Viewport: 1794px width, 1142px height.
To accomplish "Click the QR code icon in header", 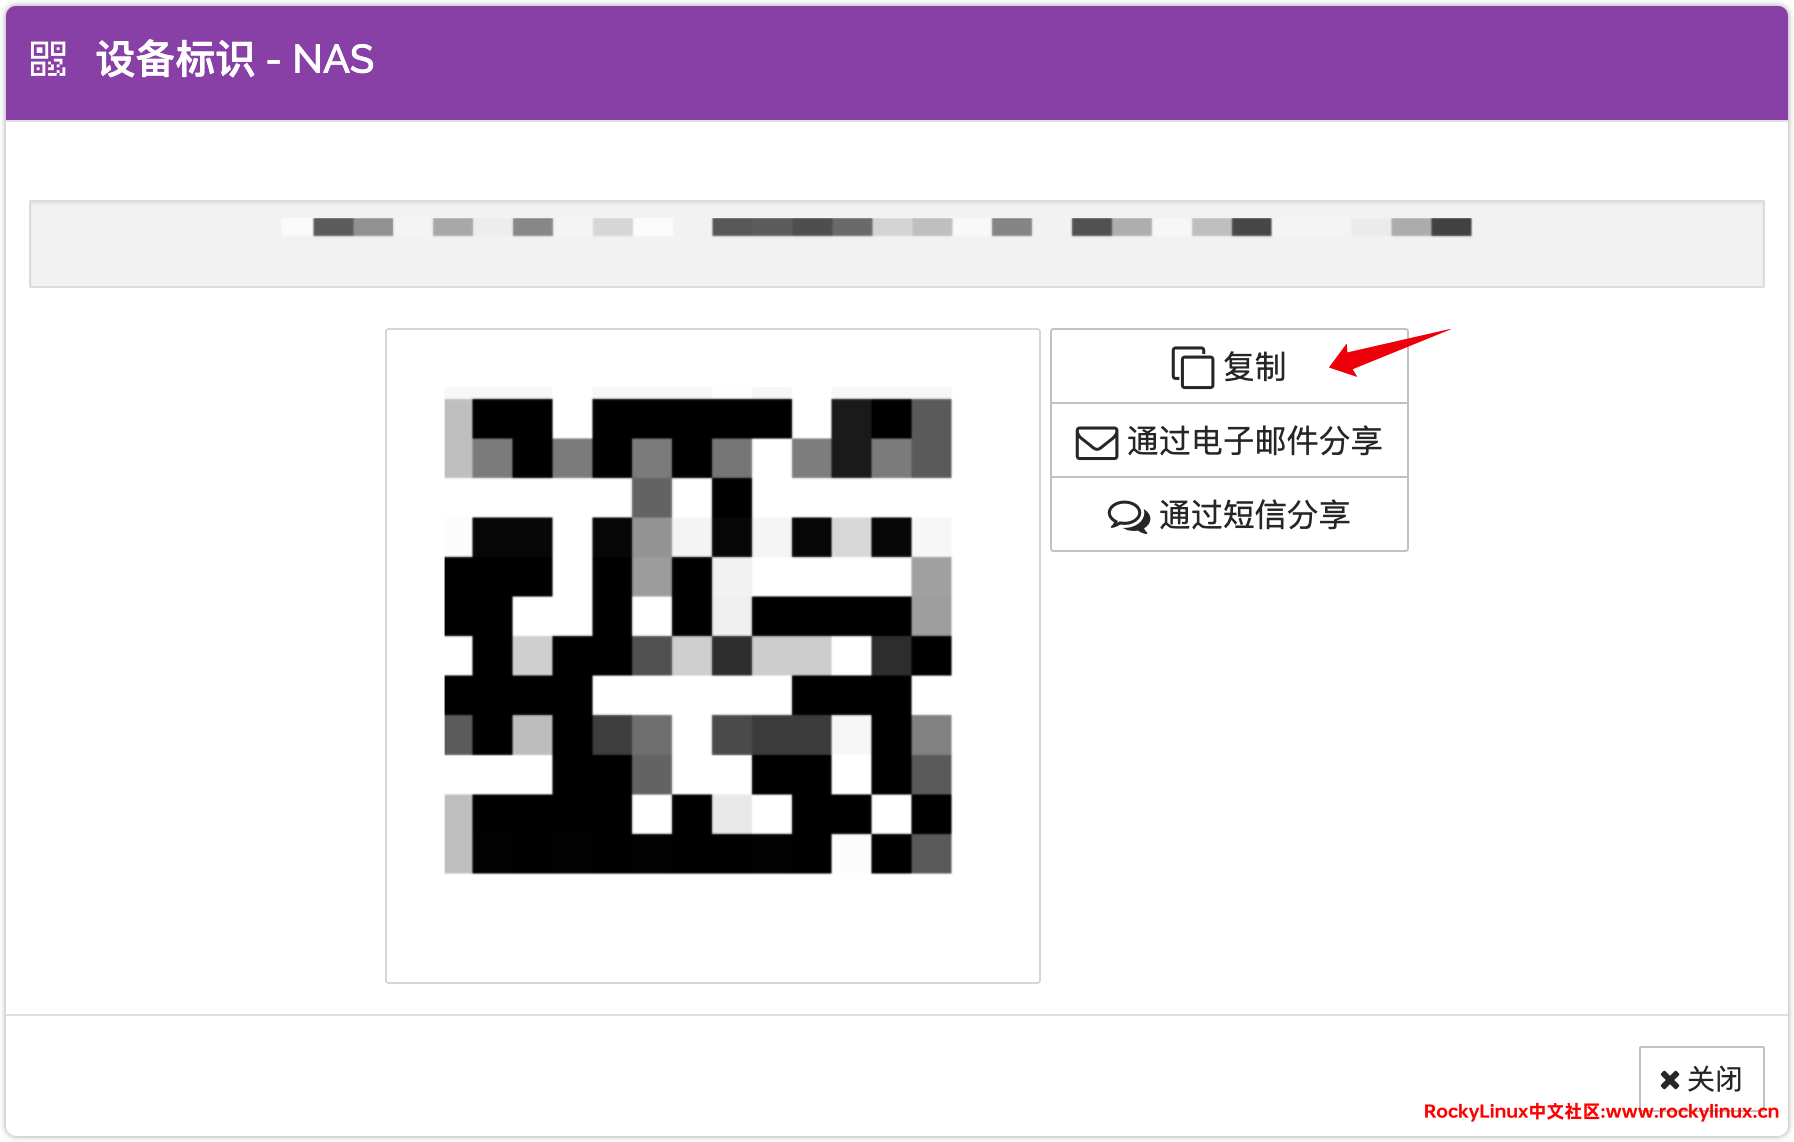I will (x=48, y=59).
